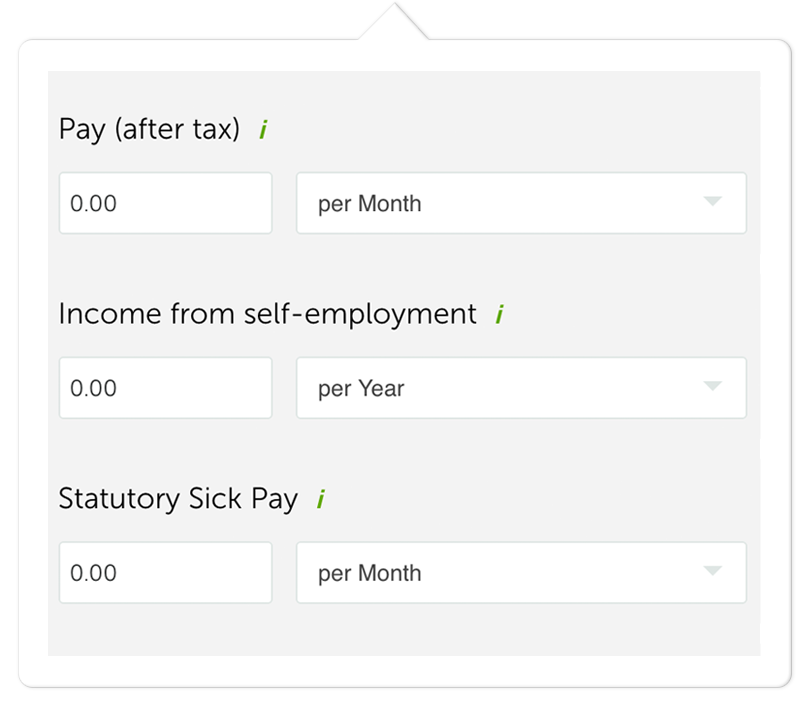Viewport: 810px width, 701px height.
Task: Expand the Statutory Sick Pay per Month dropdown
Action: point(520,573)
